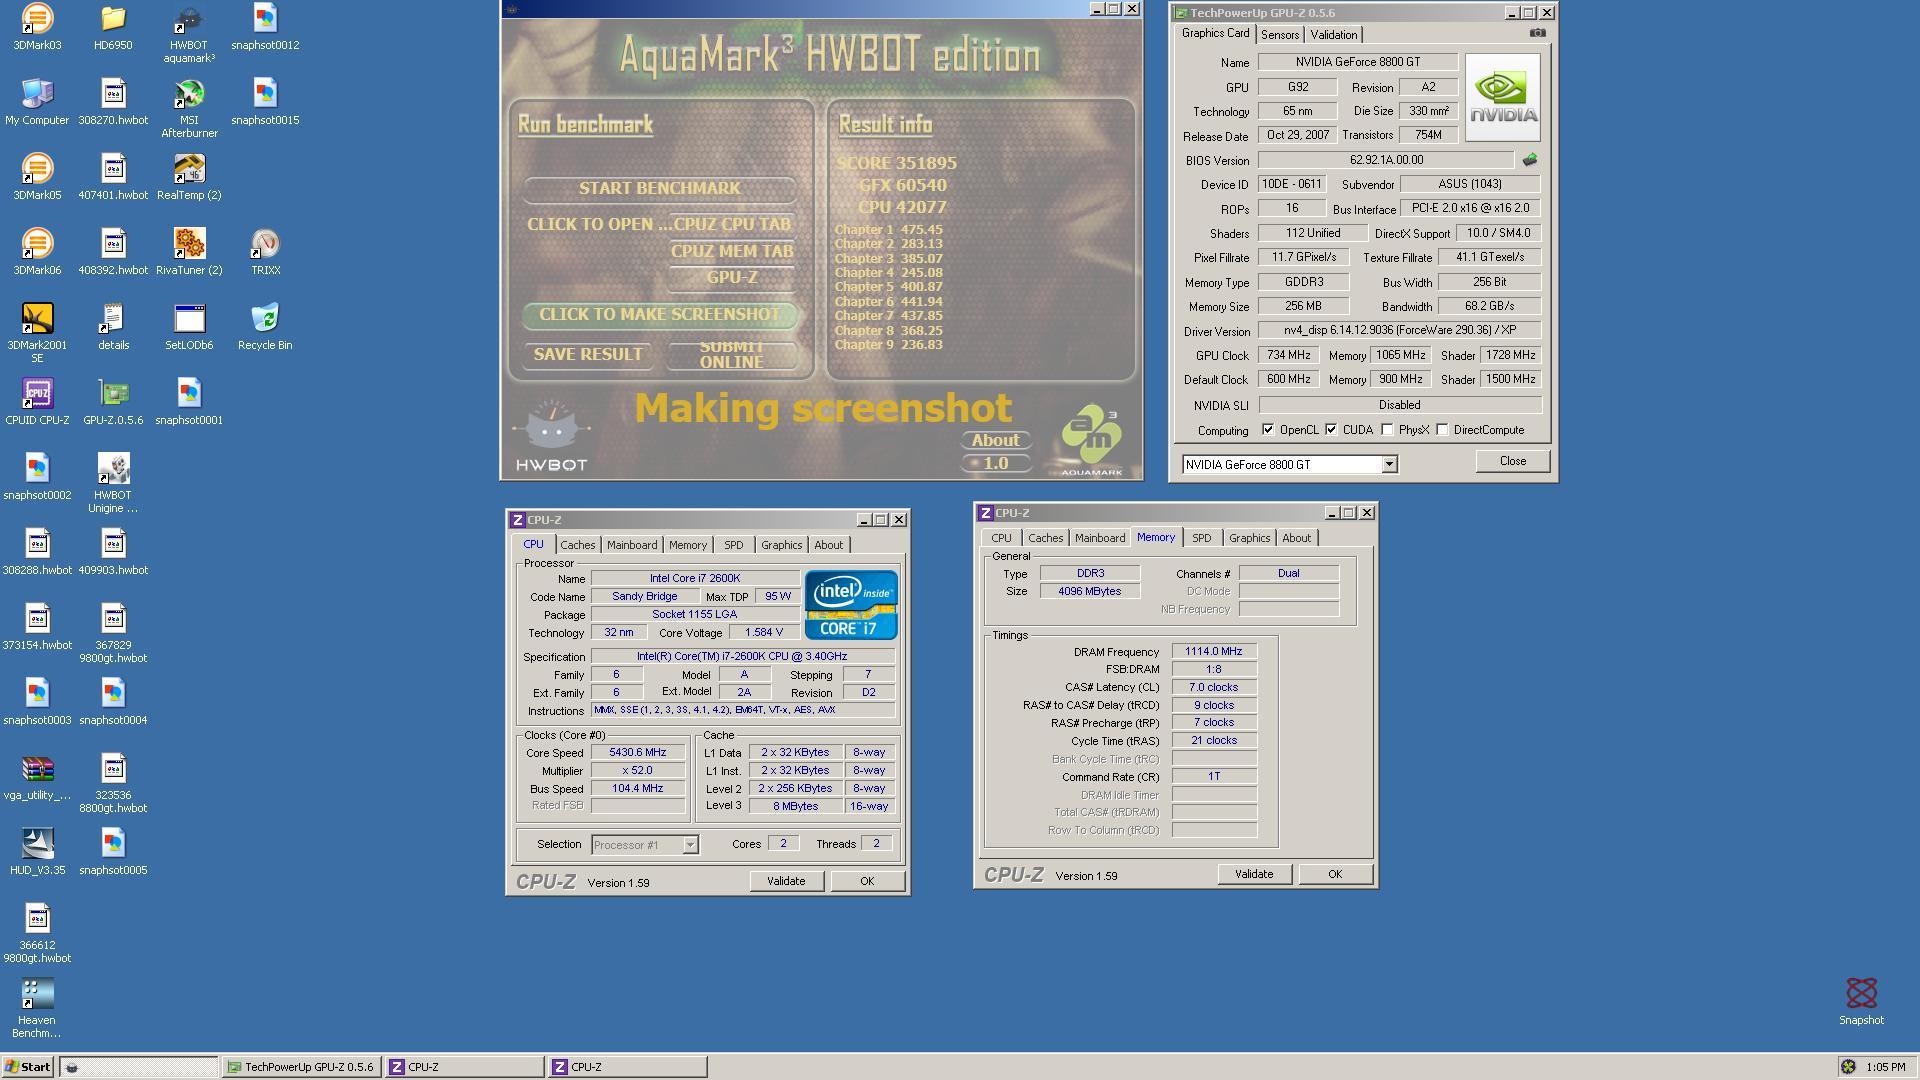Open the Recycle Bin
Screen dimensions: 1920x1080
tap(265, 327)
